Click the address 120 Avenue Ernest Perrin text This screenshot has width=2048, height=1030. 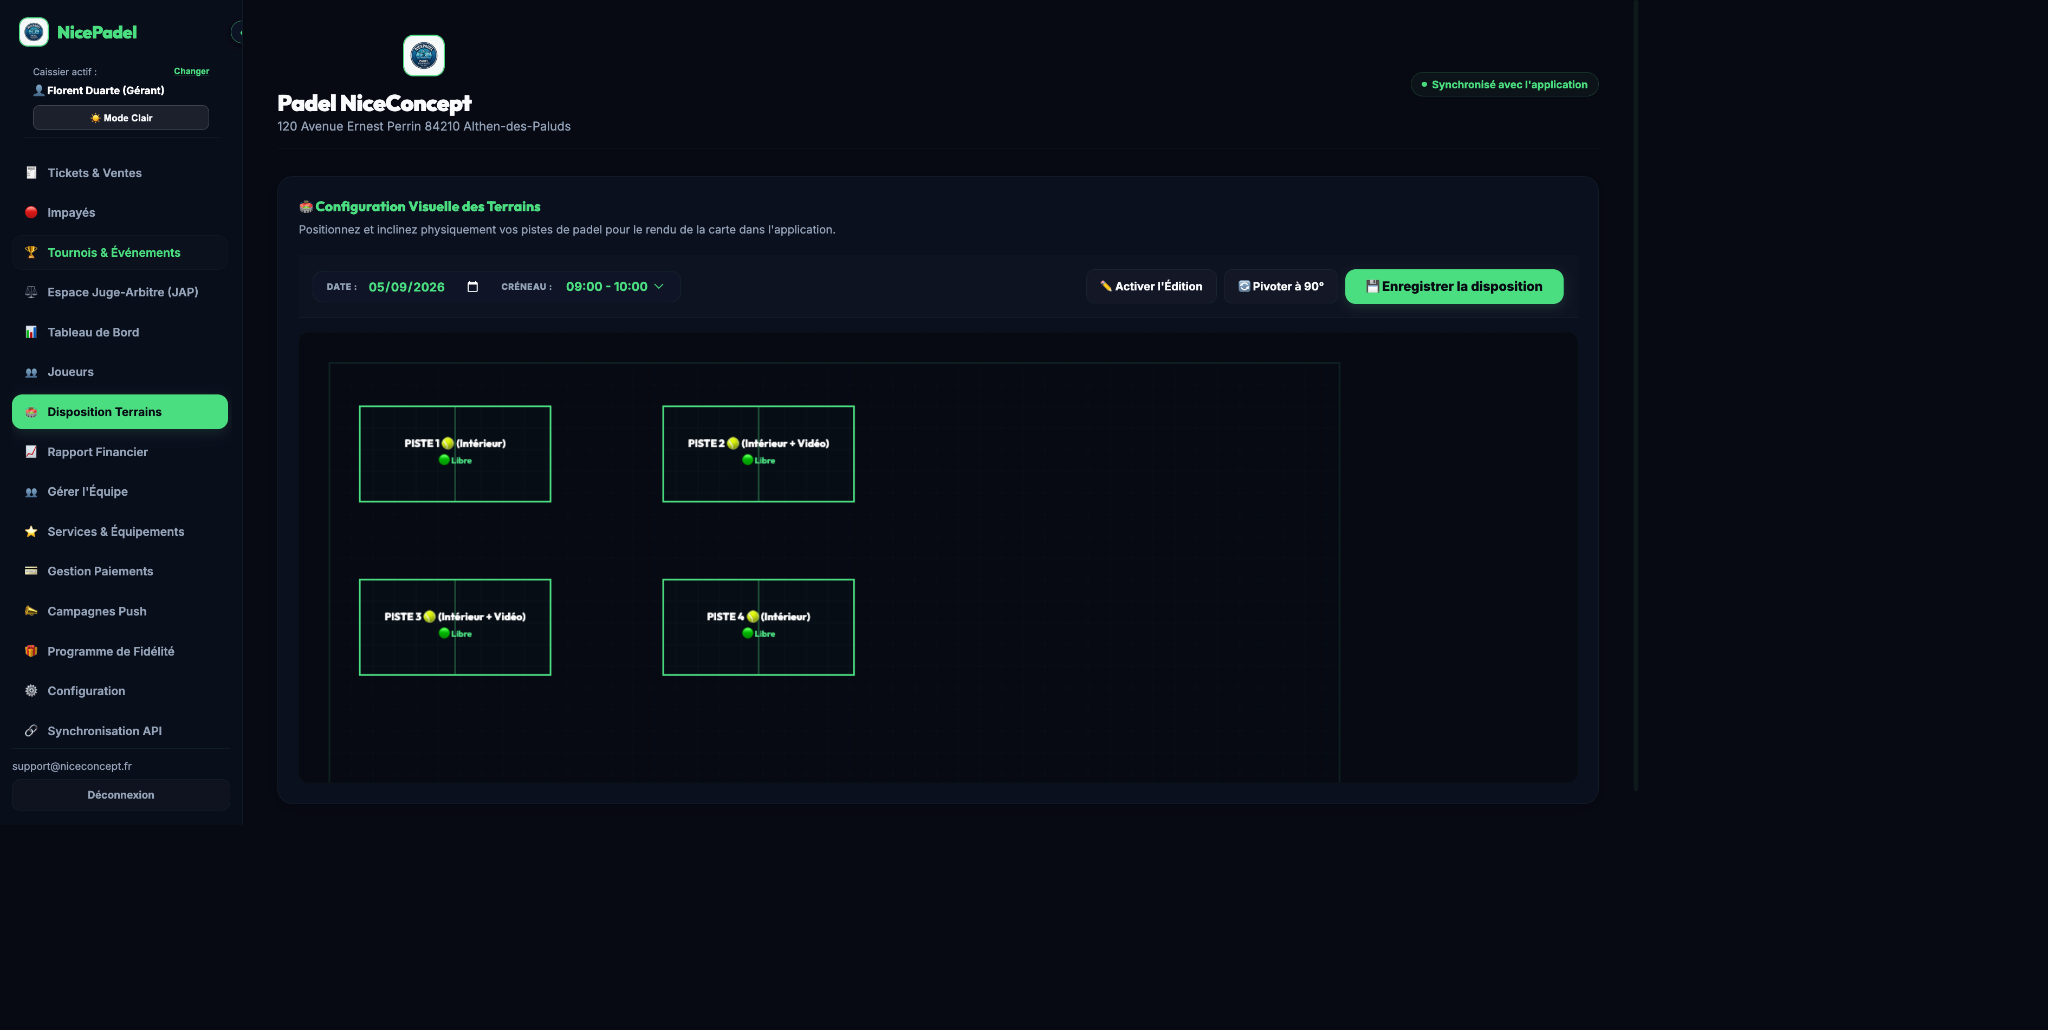424,127
